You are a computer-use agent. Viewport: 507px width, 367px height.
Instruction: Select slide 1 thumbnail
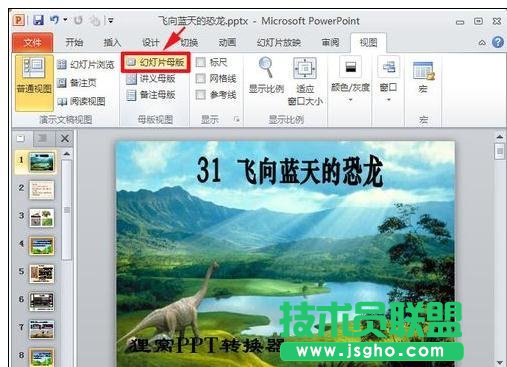(x=42, y=162)
